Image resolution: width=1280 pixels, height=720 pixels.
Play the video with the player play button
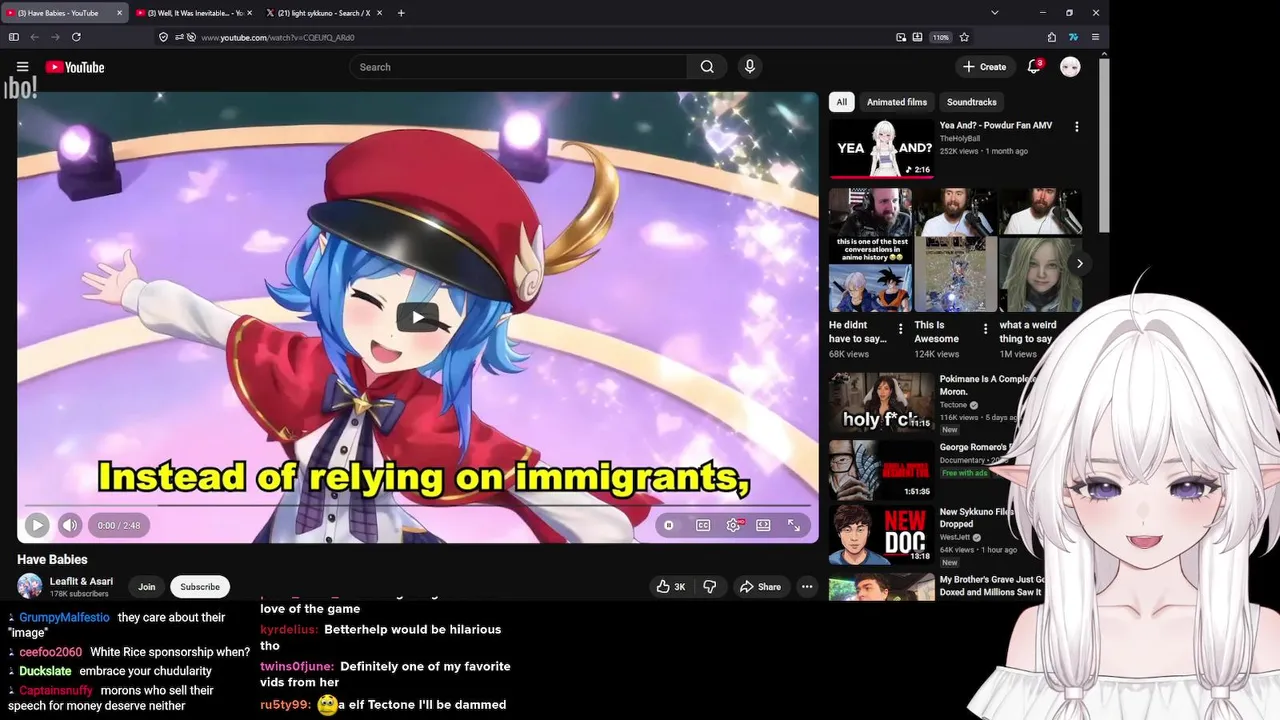click(37, 525)
